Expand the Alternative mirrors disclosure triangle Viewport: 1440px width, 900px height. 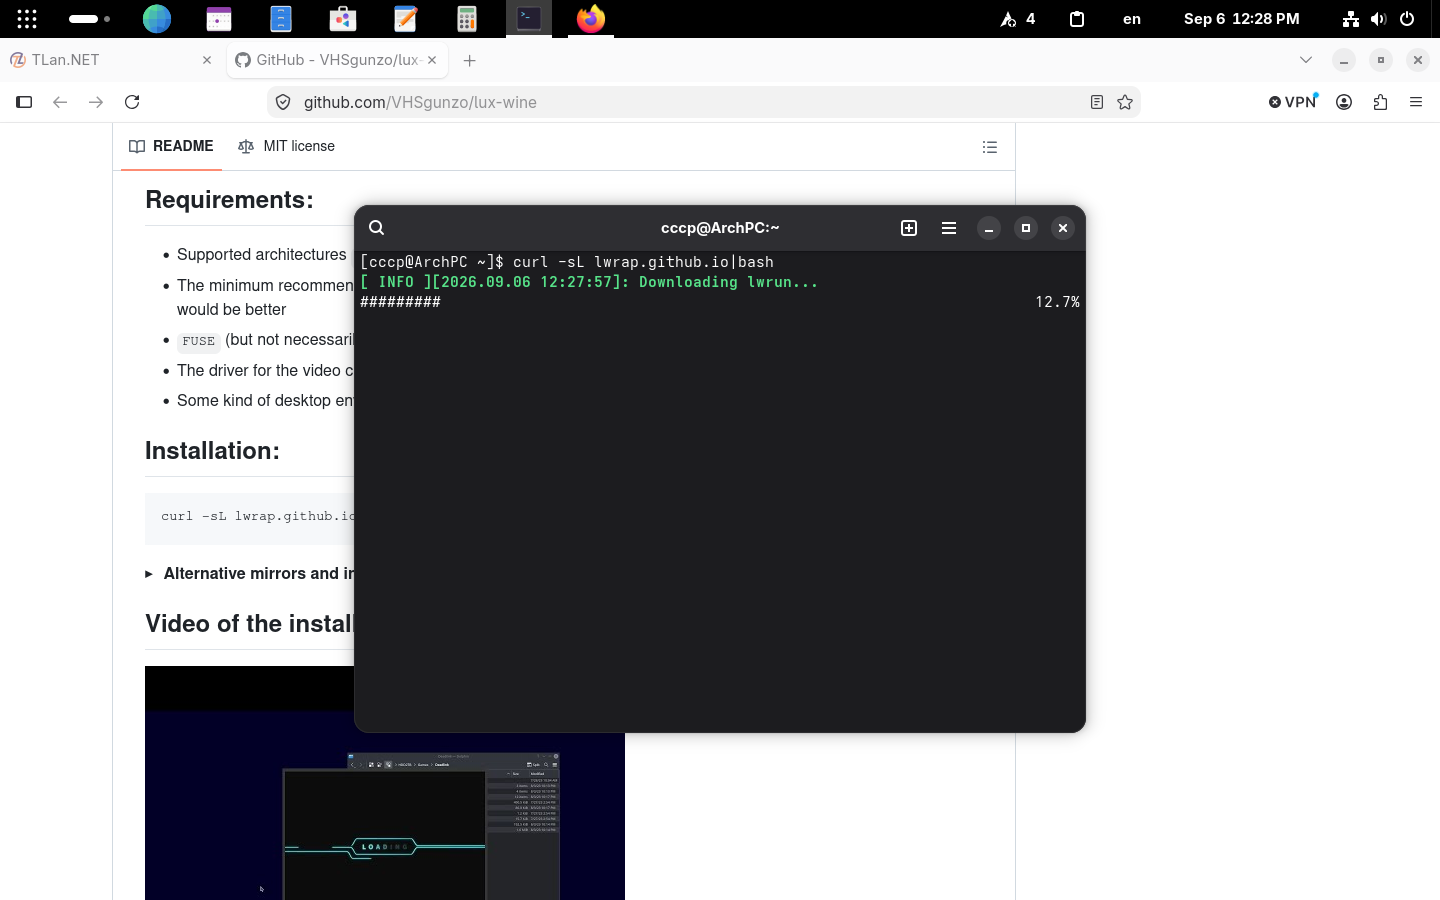point(149,574)
